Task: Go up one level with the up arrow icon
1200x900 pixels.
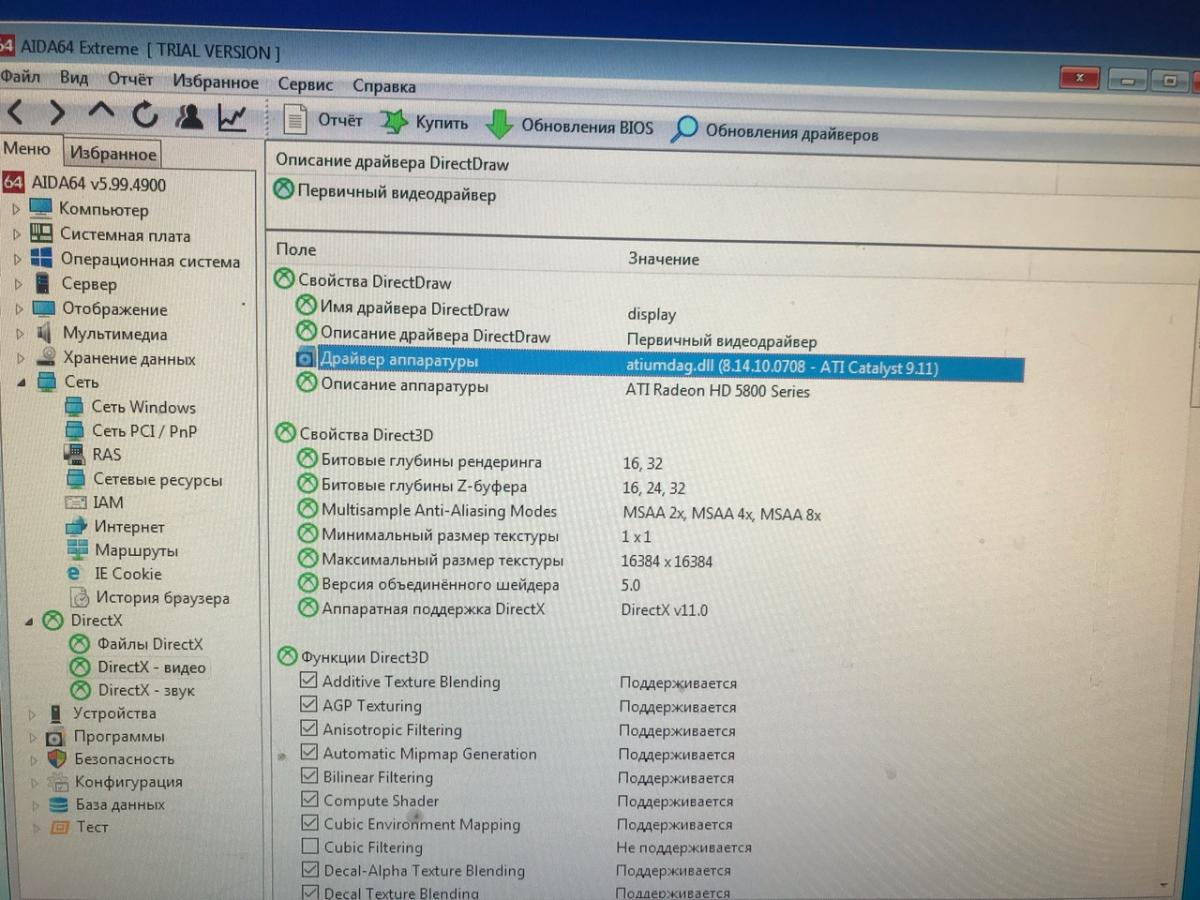Action: coord(102,112)
